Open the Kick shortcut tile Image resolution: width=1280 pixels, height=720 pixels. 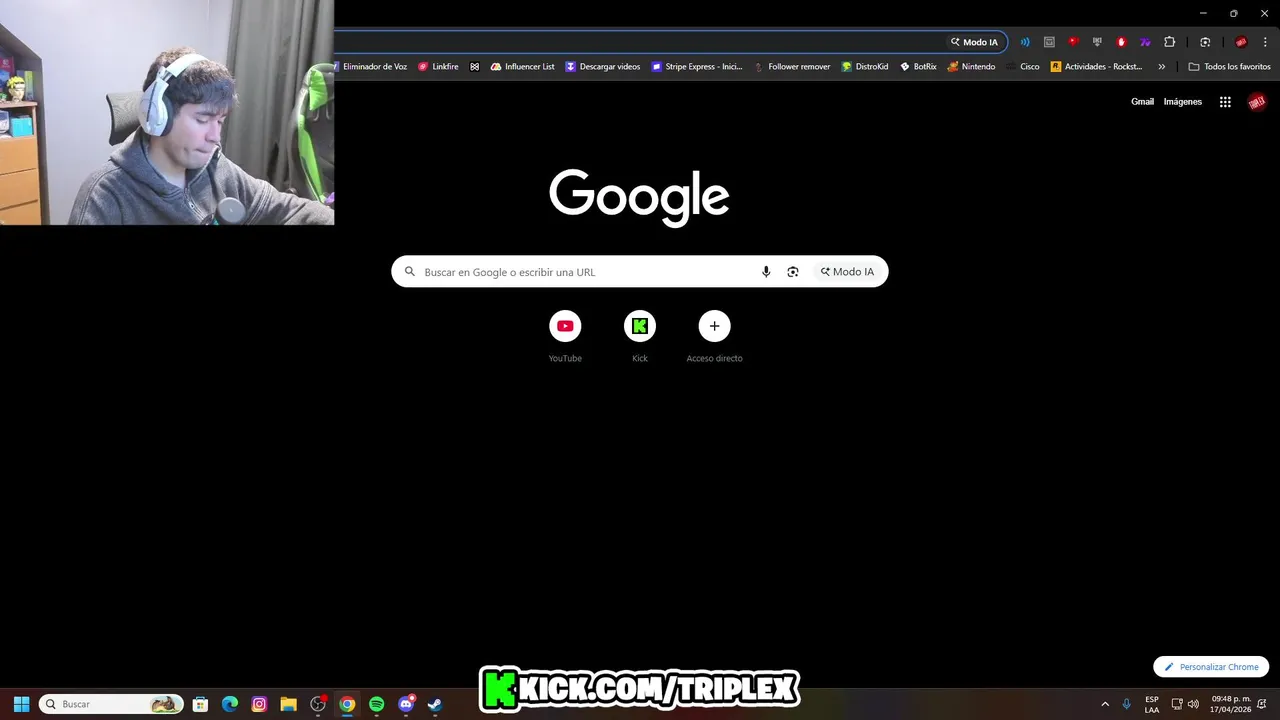pyautogui.click(x=640, y=337)
